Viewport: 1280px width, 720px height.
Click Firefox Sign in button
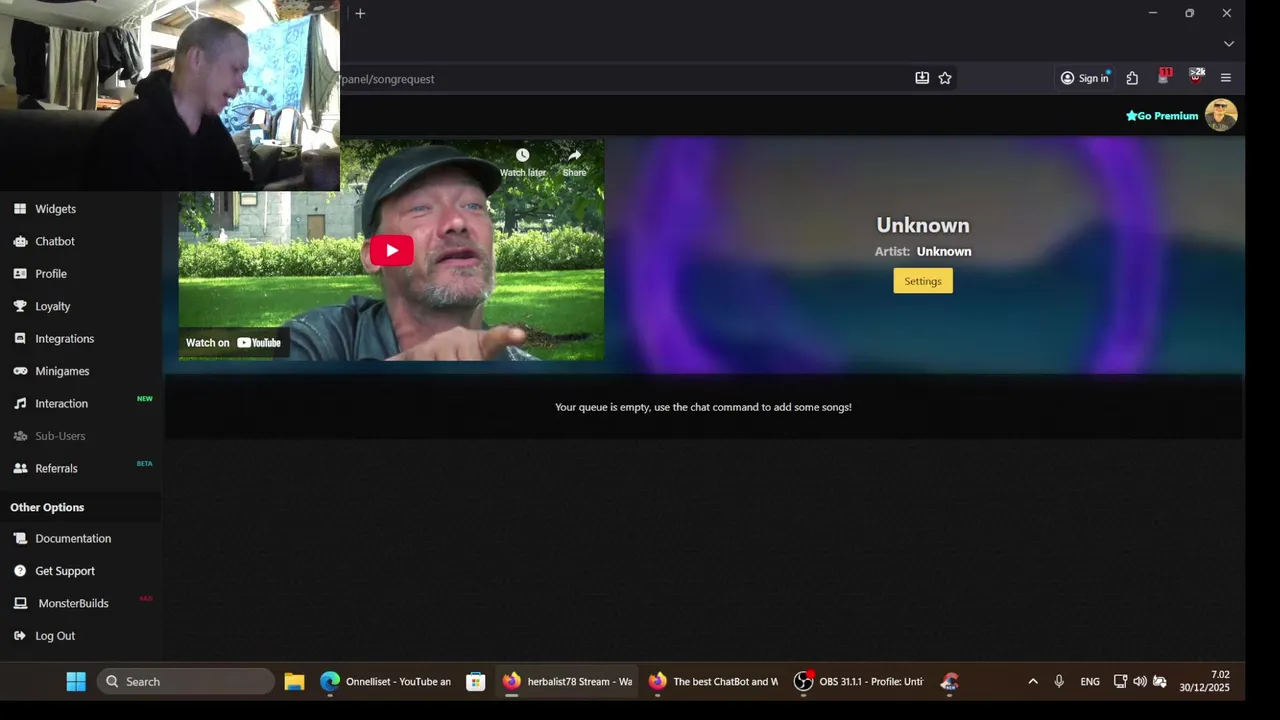1085,78
